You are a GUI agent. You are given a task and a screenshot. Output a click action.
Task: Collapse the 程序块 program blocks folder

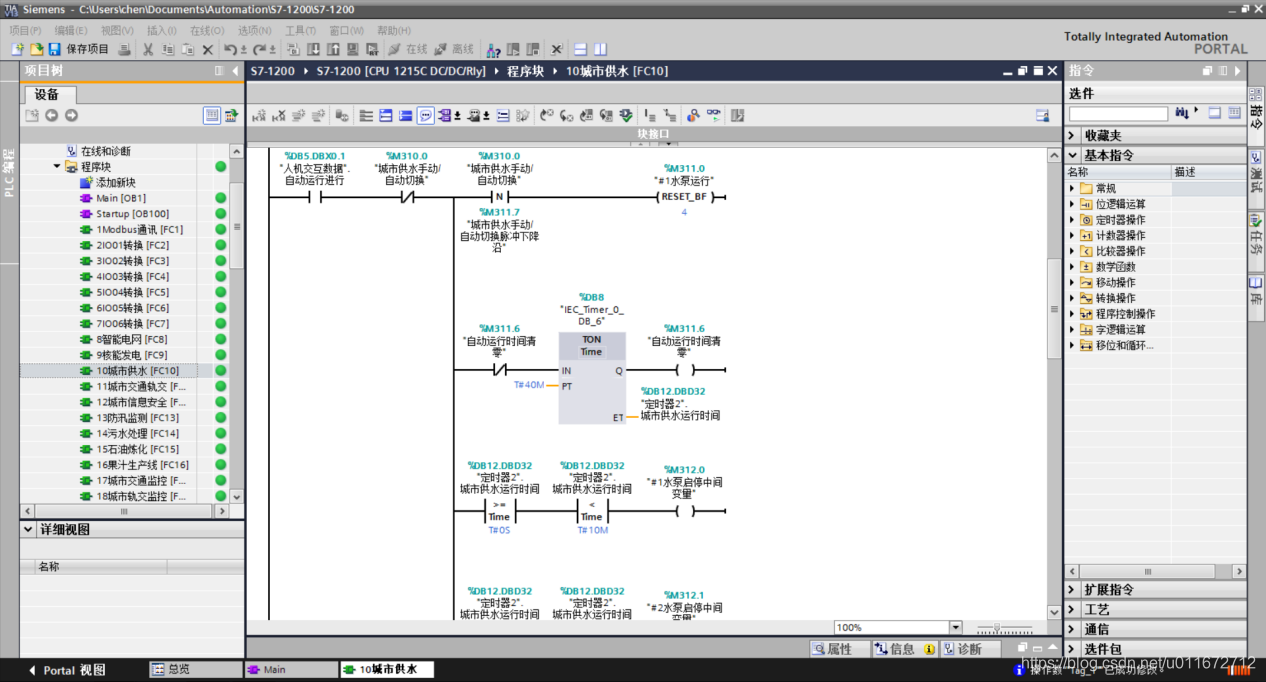coord(57,167)
